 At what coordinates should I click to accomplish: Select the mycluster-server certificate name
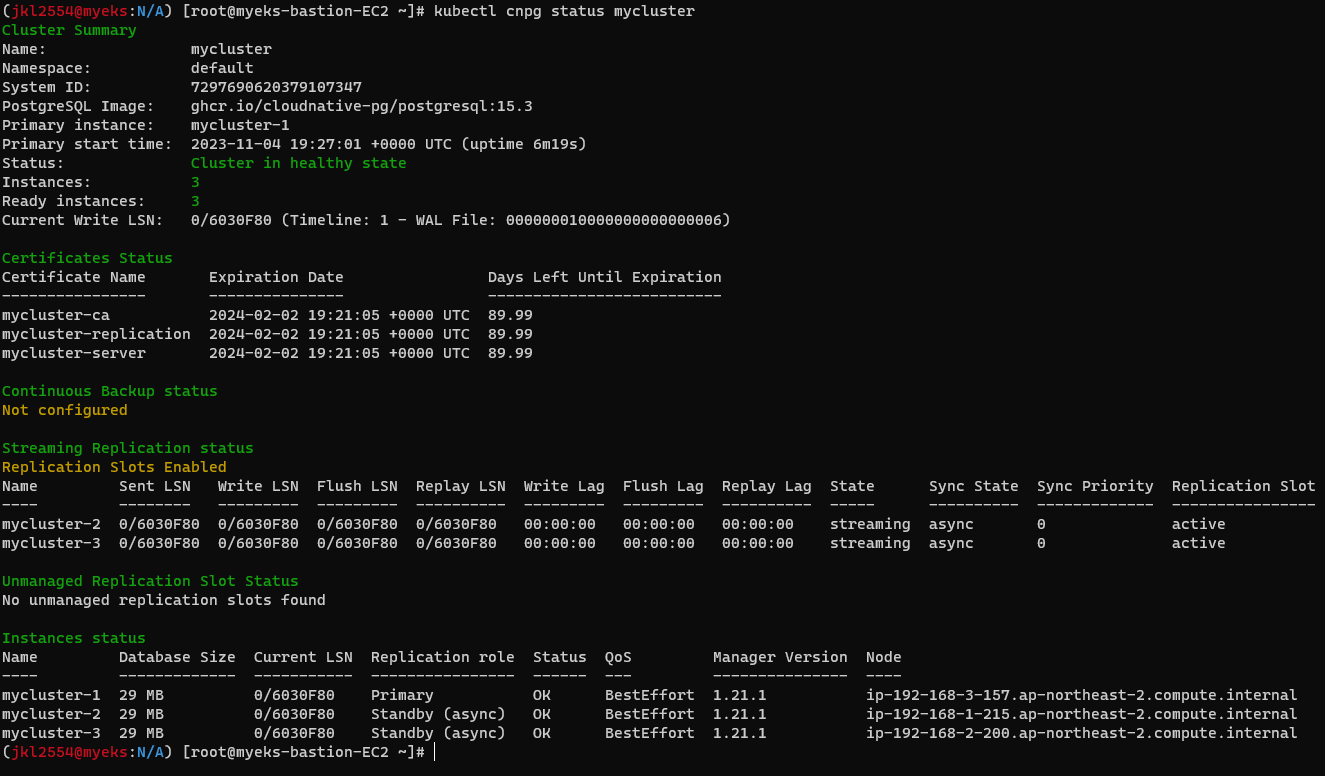(x=74, y=353)
